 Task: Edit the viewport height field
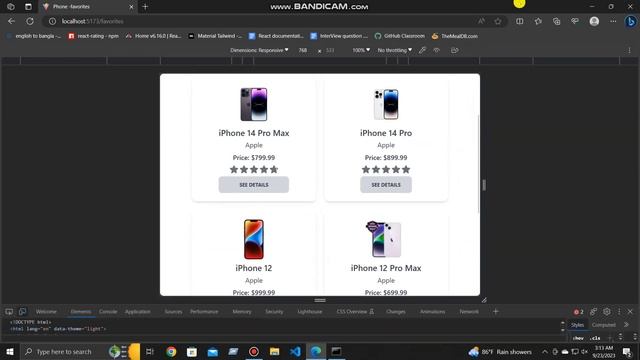coord(330,50)
